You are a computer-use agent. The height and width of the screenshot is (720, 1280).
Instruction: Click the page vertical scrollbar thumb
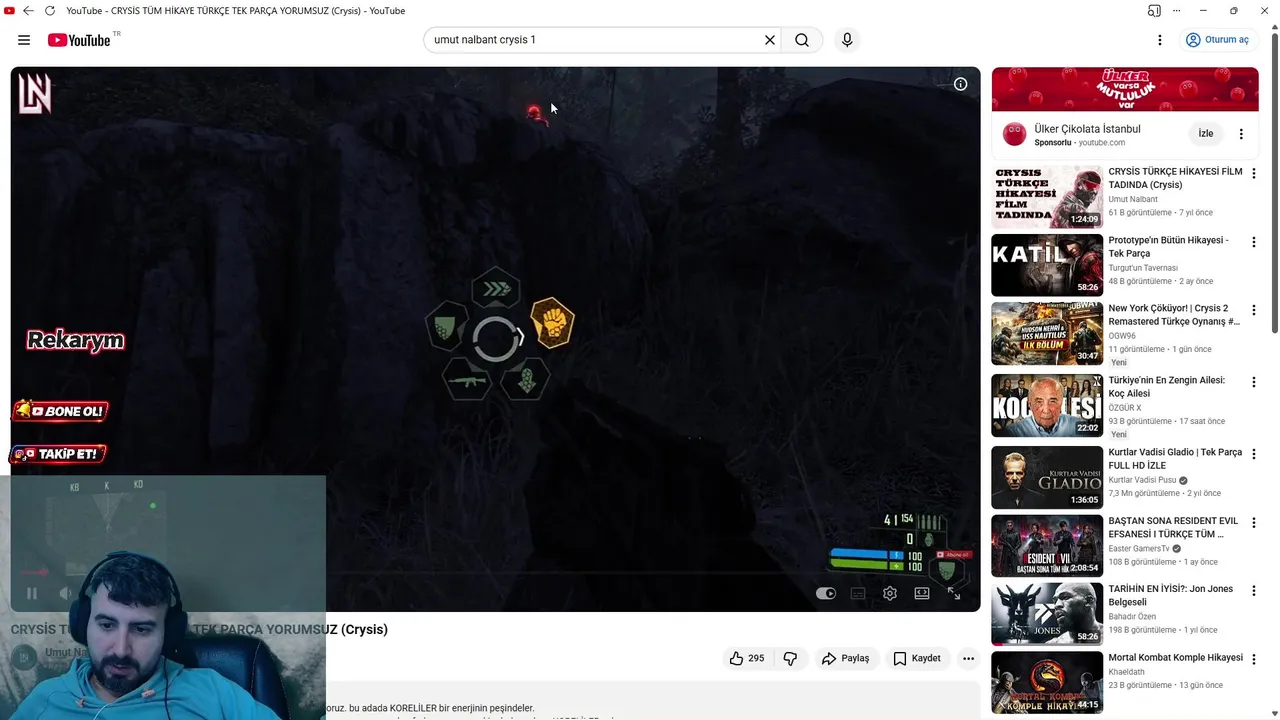pyautogui.click(x=1274, y=185)
